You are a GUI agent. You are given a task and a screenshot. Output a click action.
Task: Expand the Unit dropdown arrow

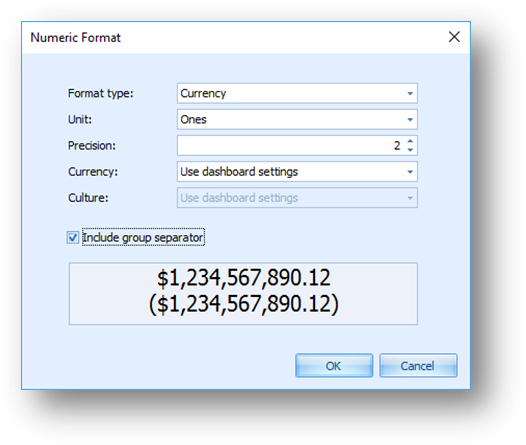tap(410, 120)
